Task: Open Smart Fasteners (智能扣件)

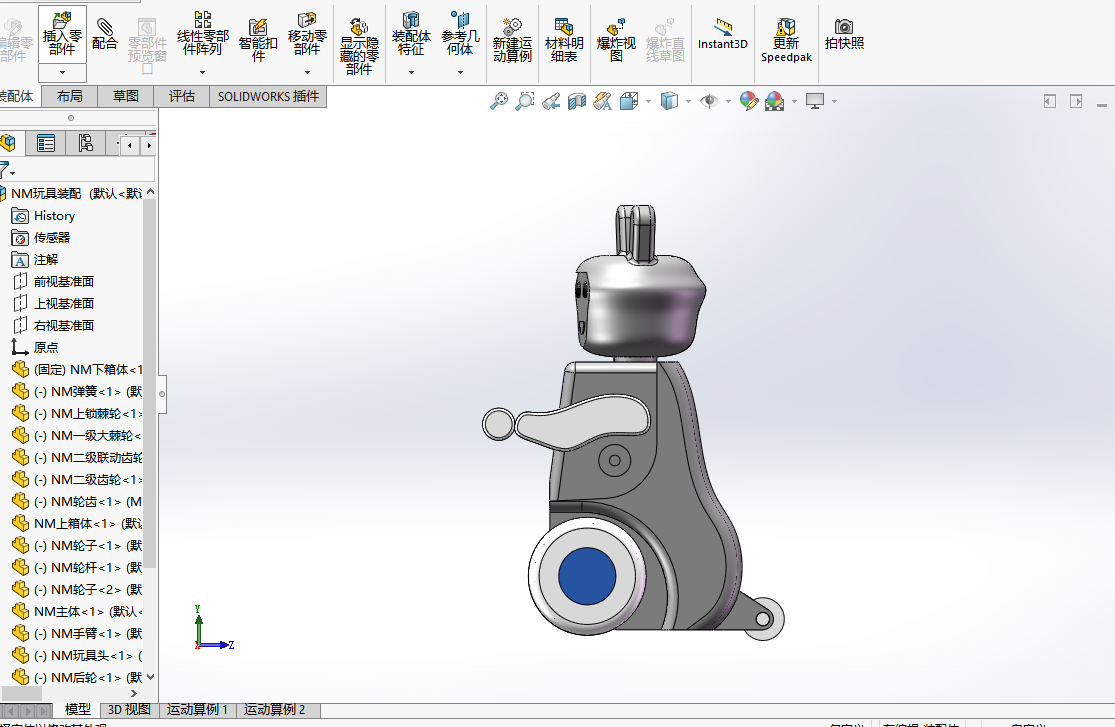Action: pyautogui.click(x=258, y=40)
